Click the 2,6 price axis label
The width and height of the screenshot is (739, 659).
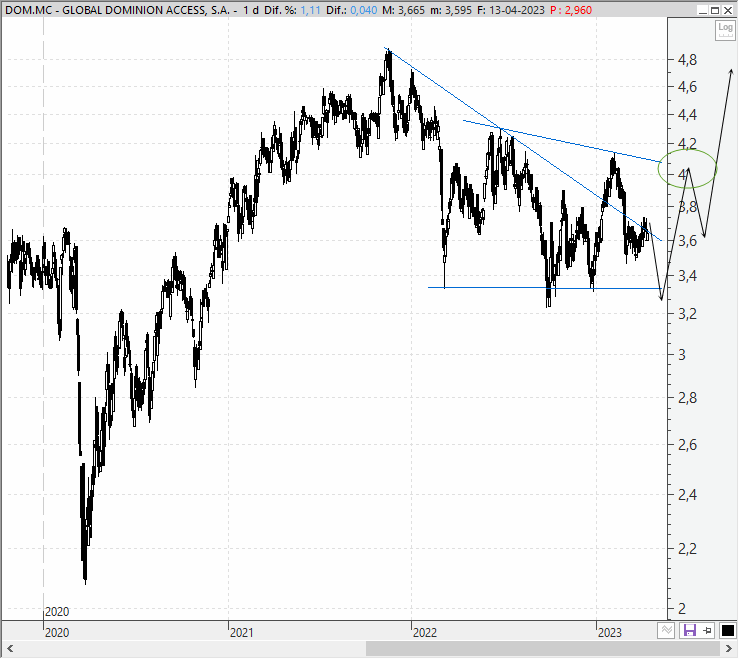687,445
